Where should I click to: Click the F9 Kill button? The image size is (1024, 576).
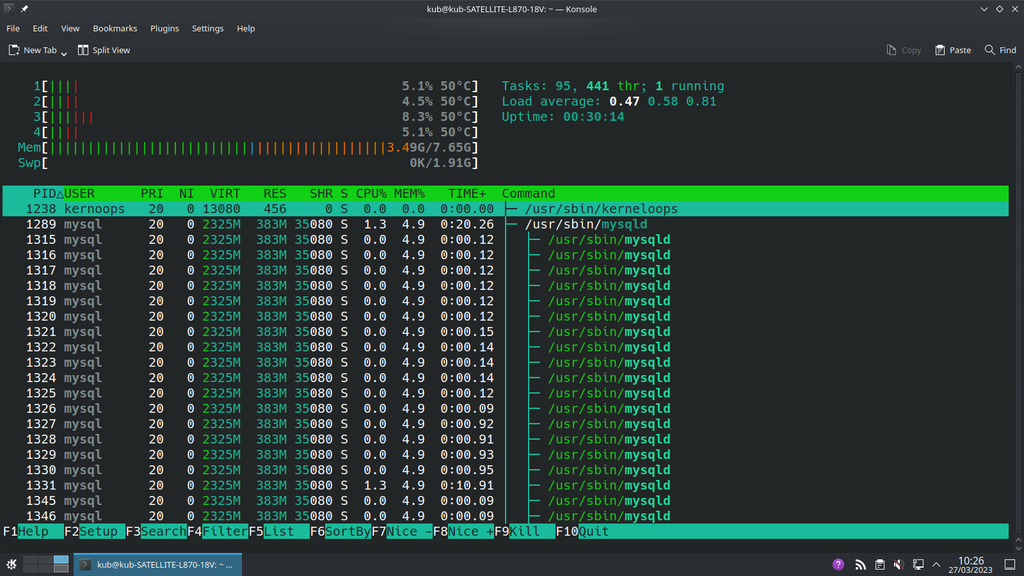click(x=526, y=531)
